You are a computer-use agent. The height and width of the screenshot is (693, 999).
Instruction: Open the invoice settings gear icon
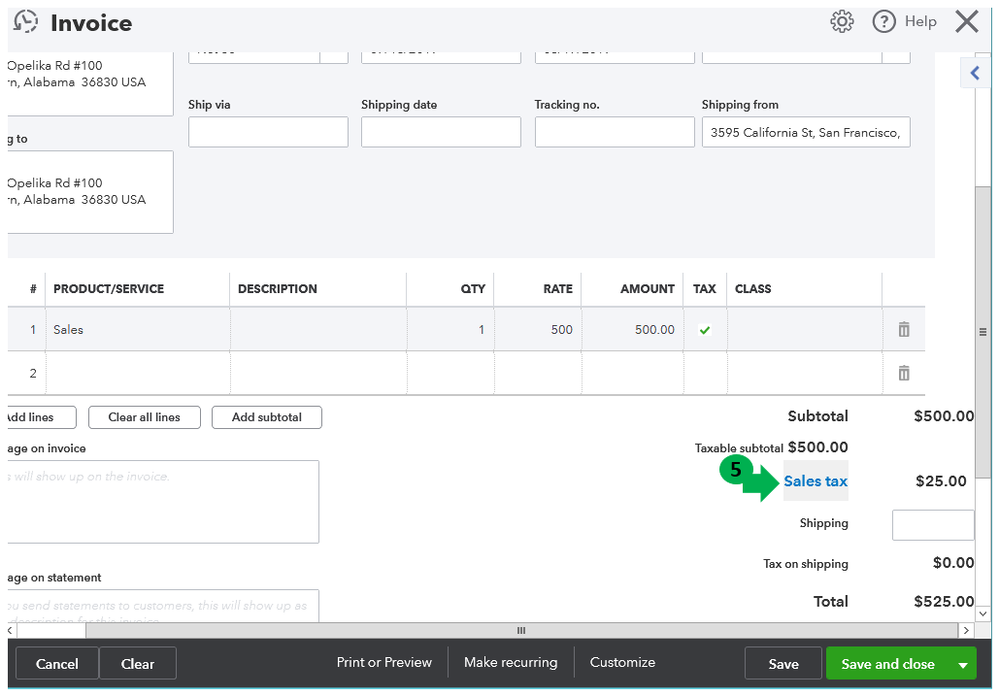point(842,22)
